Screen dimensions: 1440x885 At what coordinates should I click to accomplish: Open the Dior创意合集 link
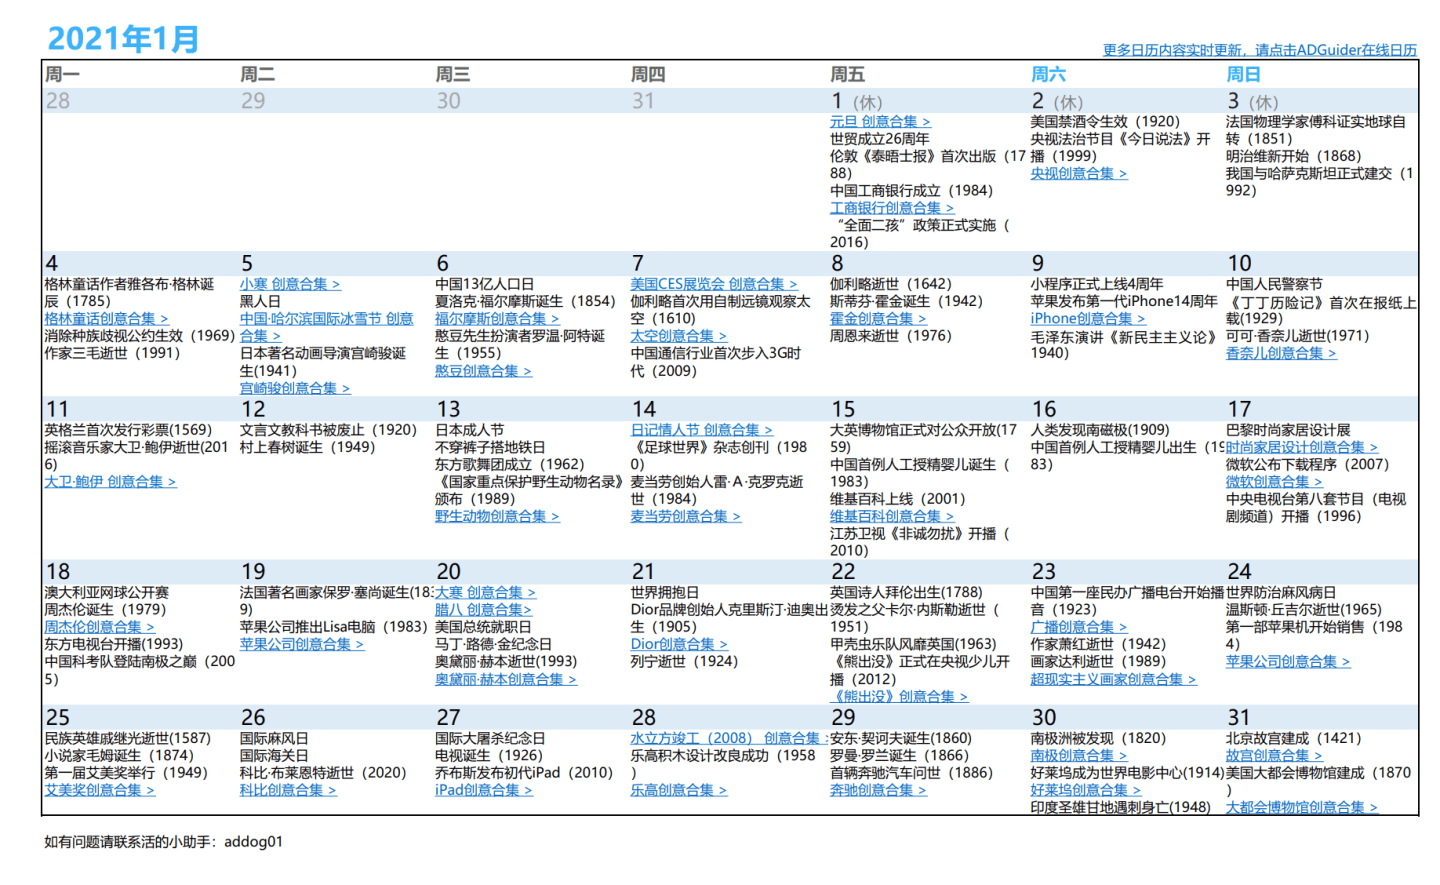679,645
